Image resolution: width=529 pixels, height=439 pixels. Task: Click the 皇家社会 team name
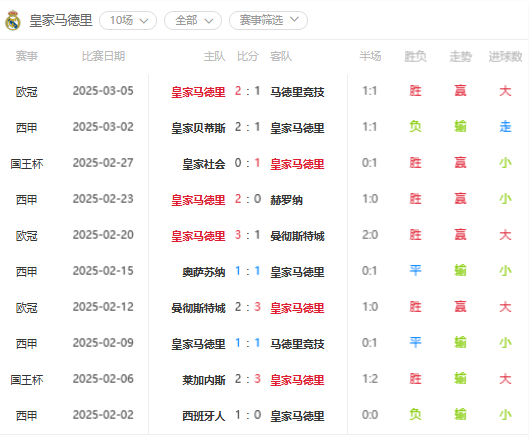point(204,164)
